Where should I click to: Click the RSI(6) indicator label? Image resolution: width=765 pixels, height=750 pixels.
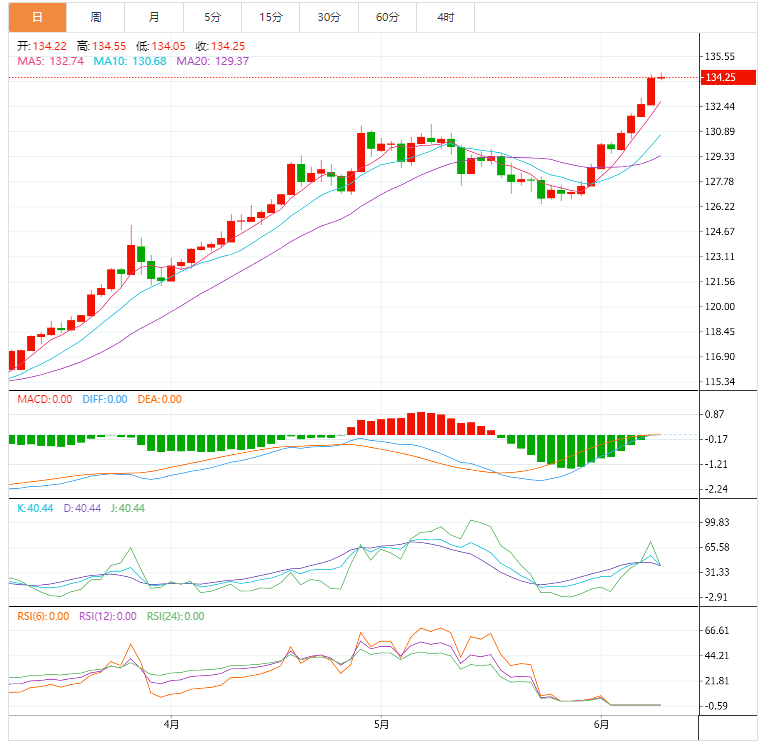coord(44,616)
